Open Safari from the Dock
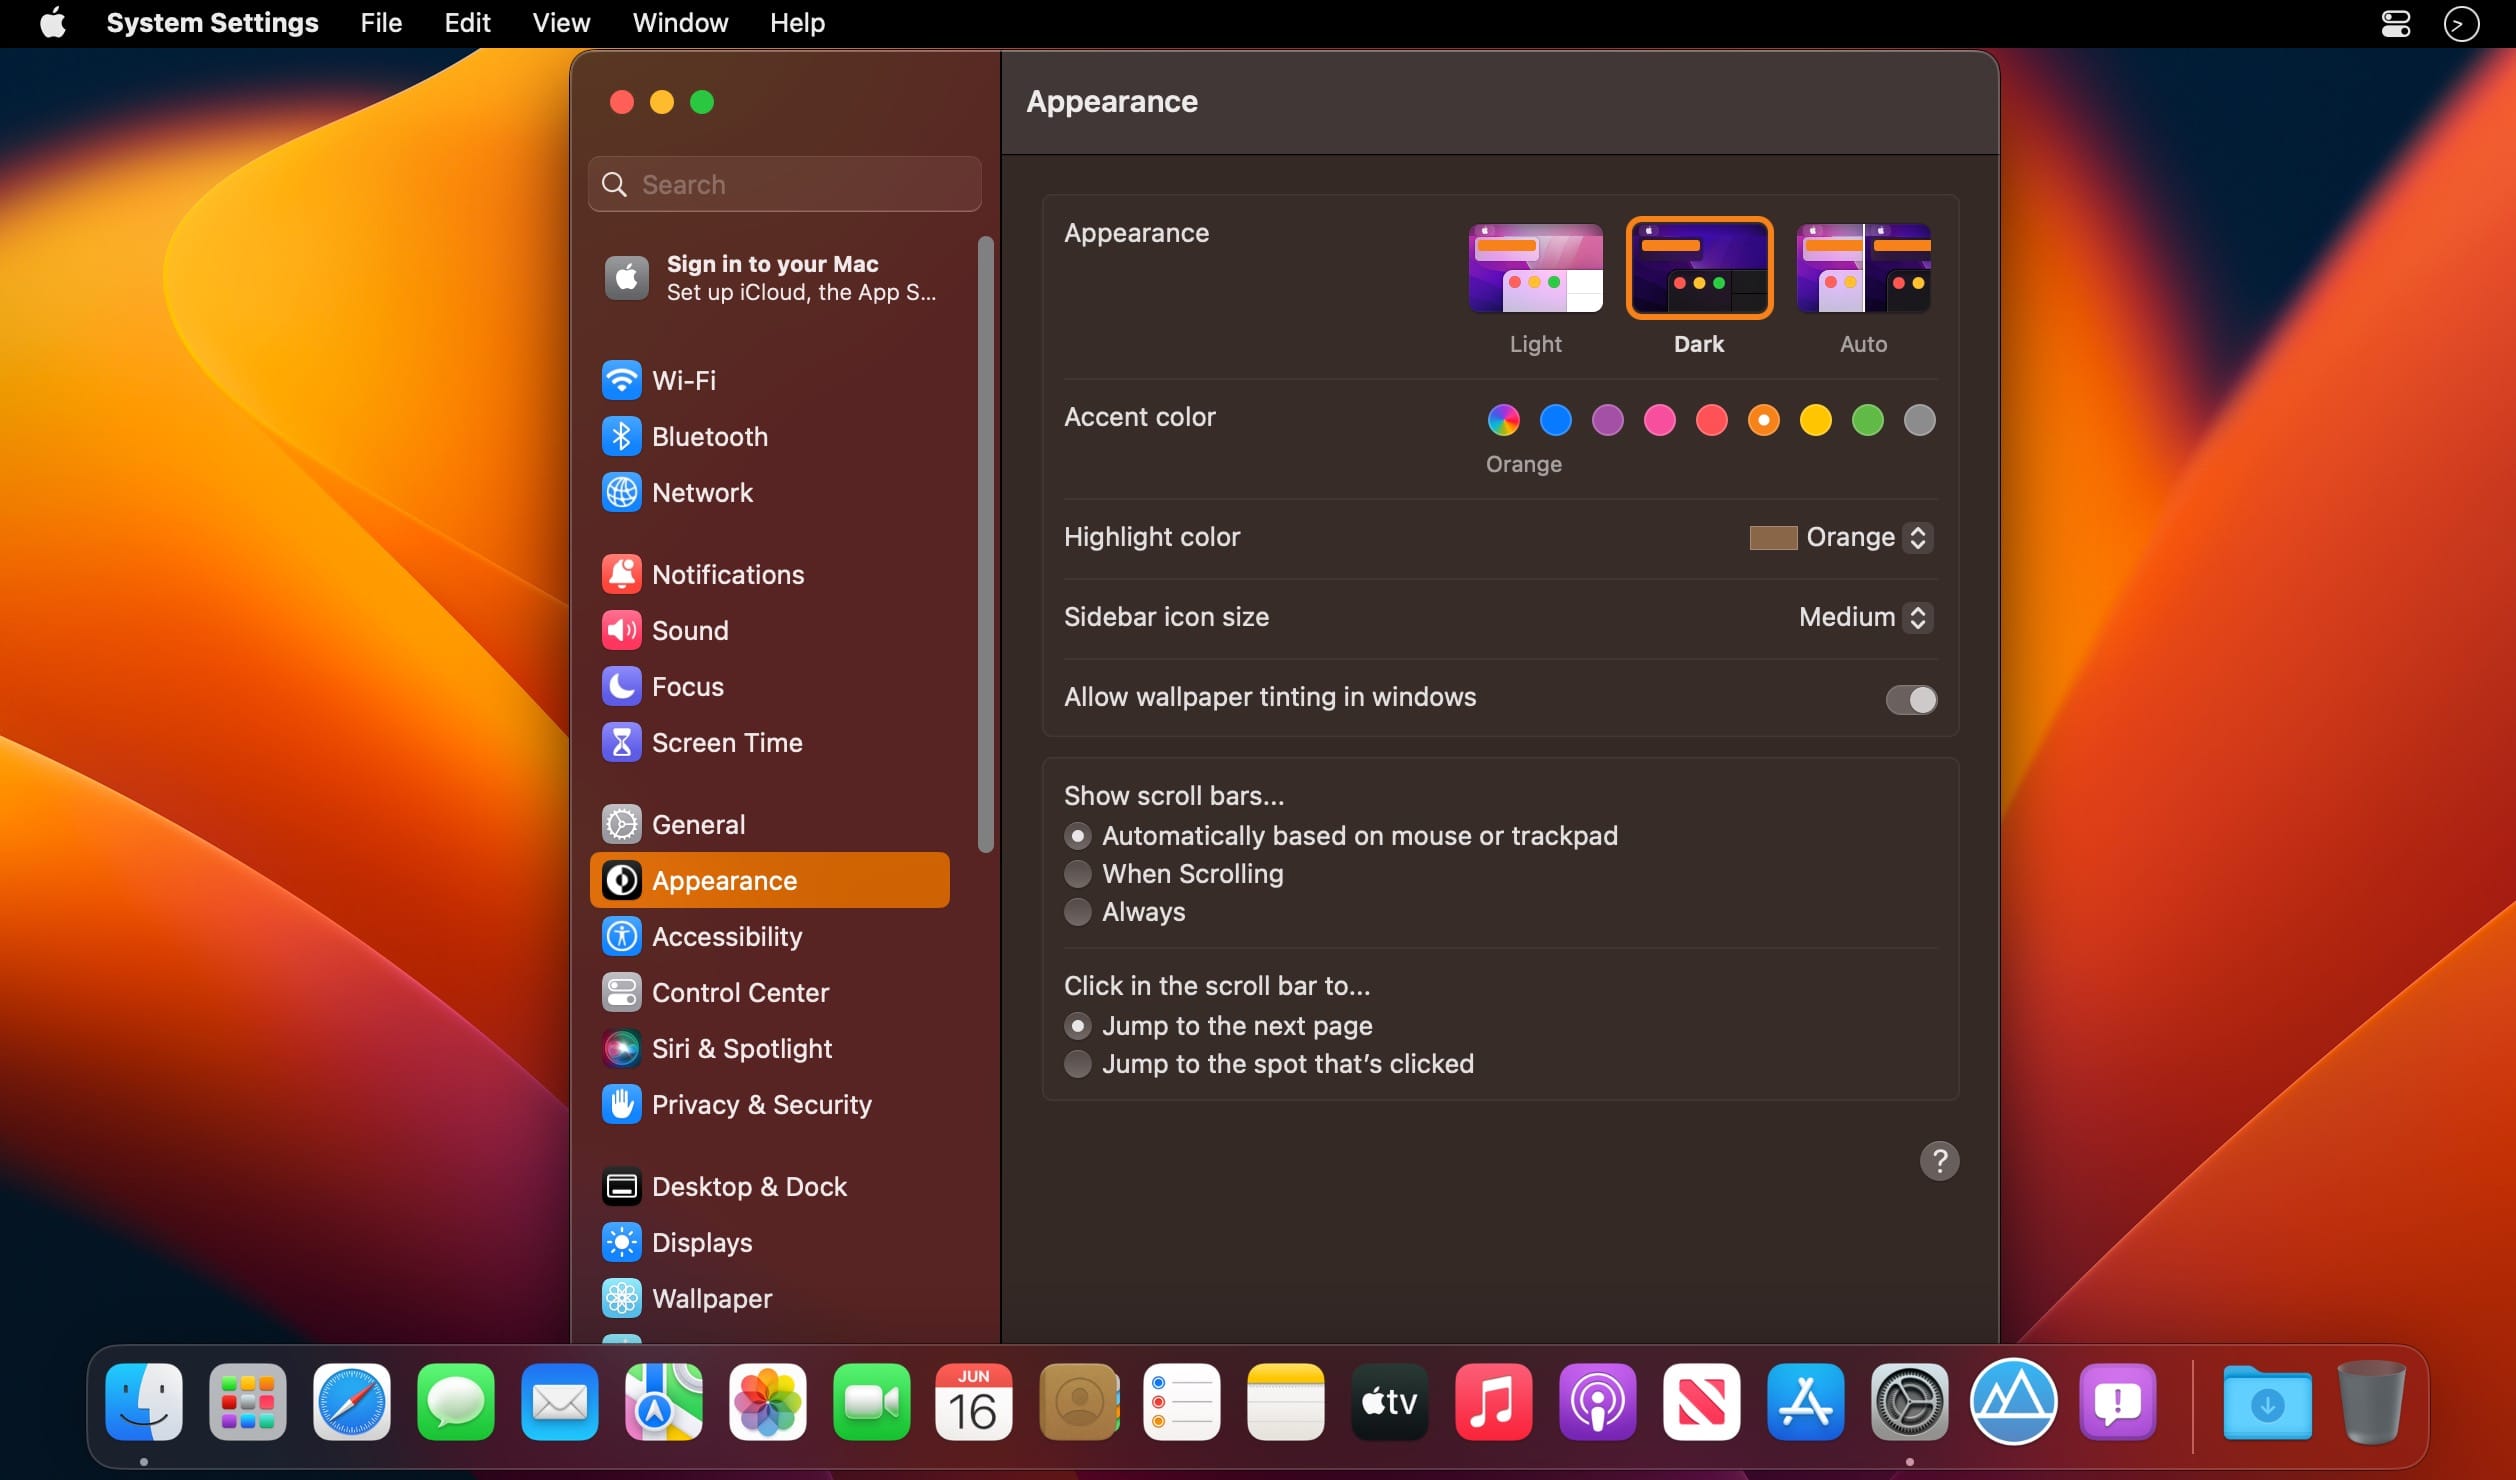Image resolution: width=2516 pixels, height=1480 pixels. click(351, 1404)
